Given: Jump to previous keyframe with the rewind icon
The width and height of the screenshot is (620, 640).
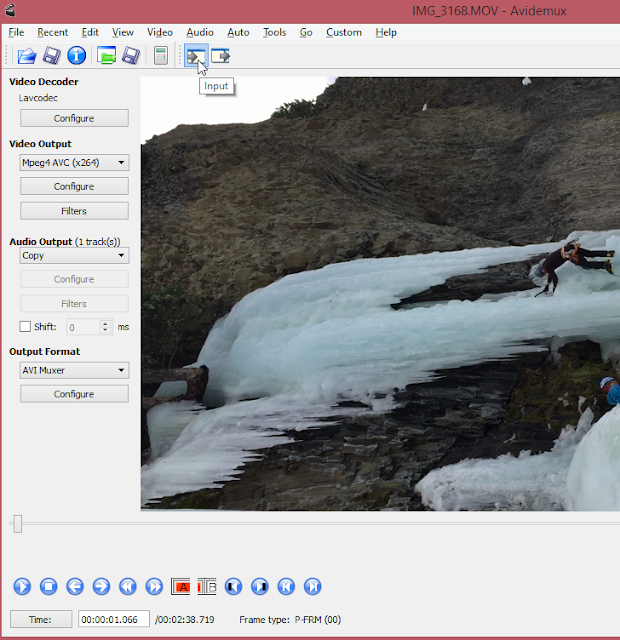Looking at the screenshot, I should [x=128, y=587].
